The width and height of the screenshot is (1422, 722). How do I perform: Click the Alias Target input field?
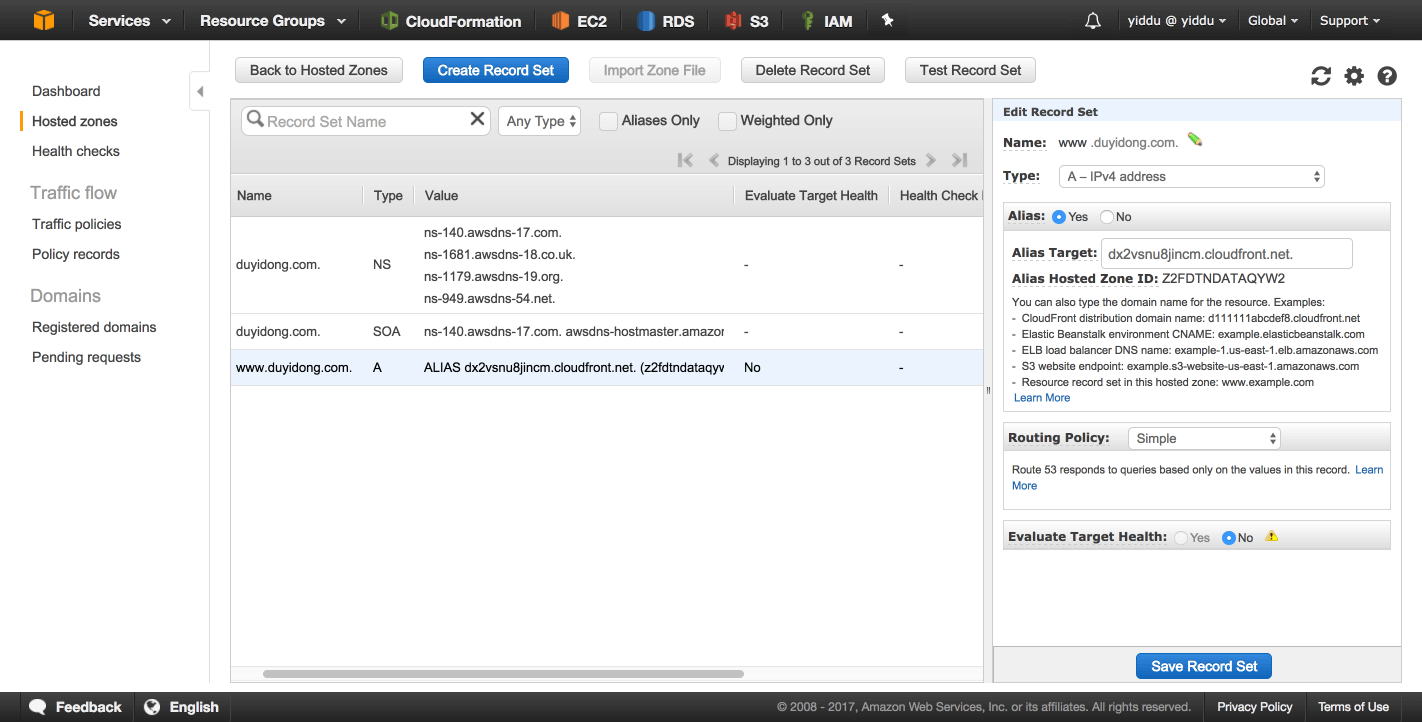1227,253
